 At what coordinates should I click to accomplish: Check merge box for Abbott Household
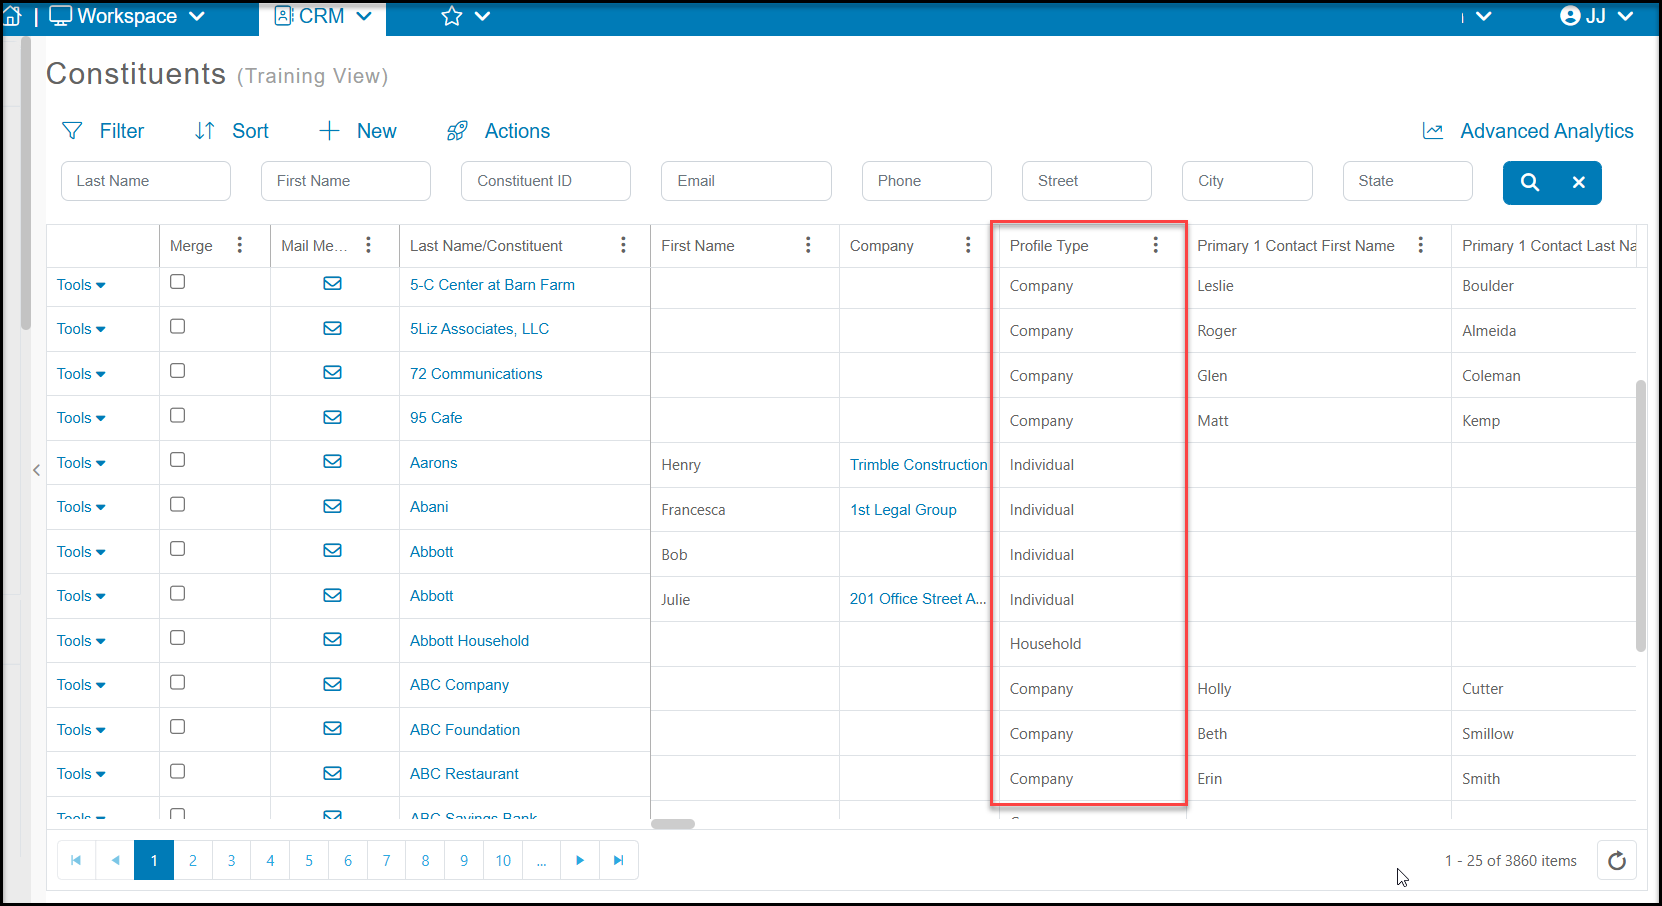[178, 637]
